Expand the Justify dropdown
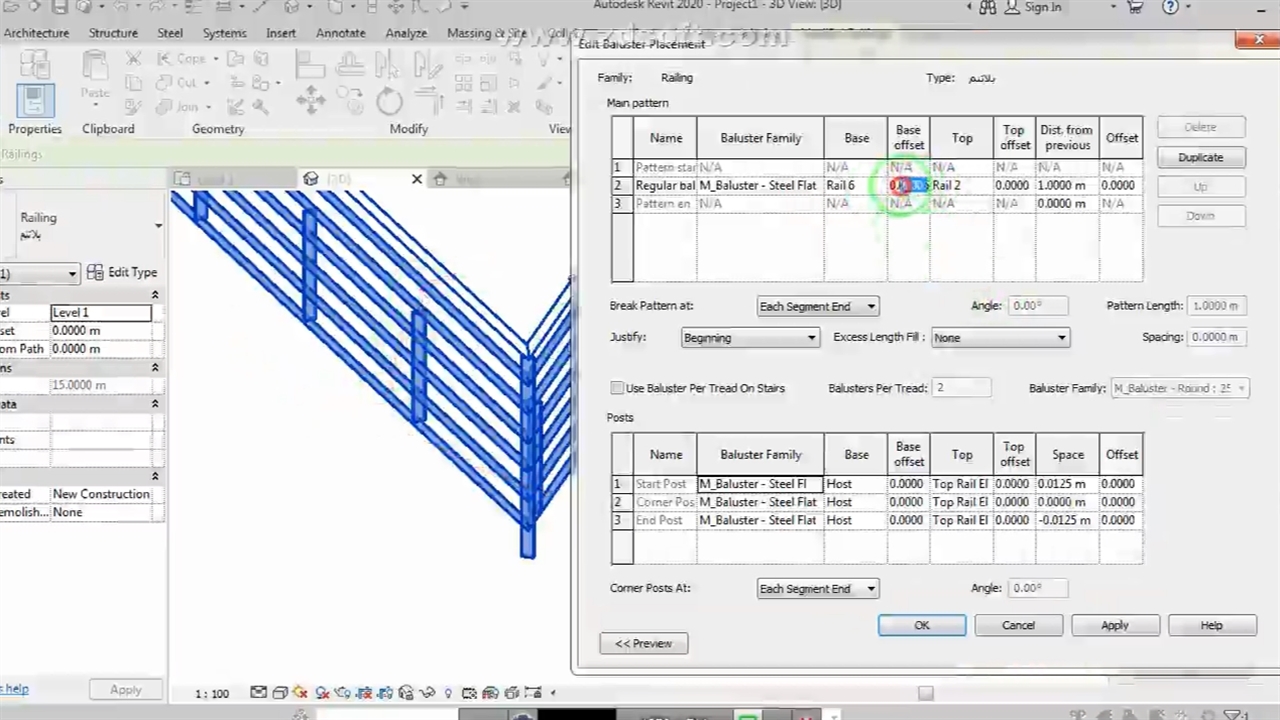The height and width of the screenshot is (720, 1280). pyautogui.click(x=750, y=338)
